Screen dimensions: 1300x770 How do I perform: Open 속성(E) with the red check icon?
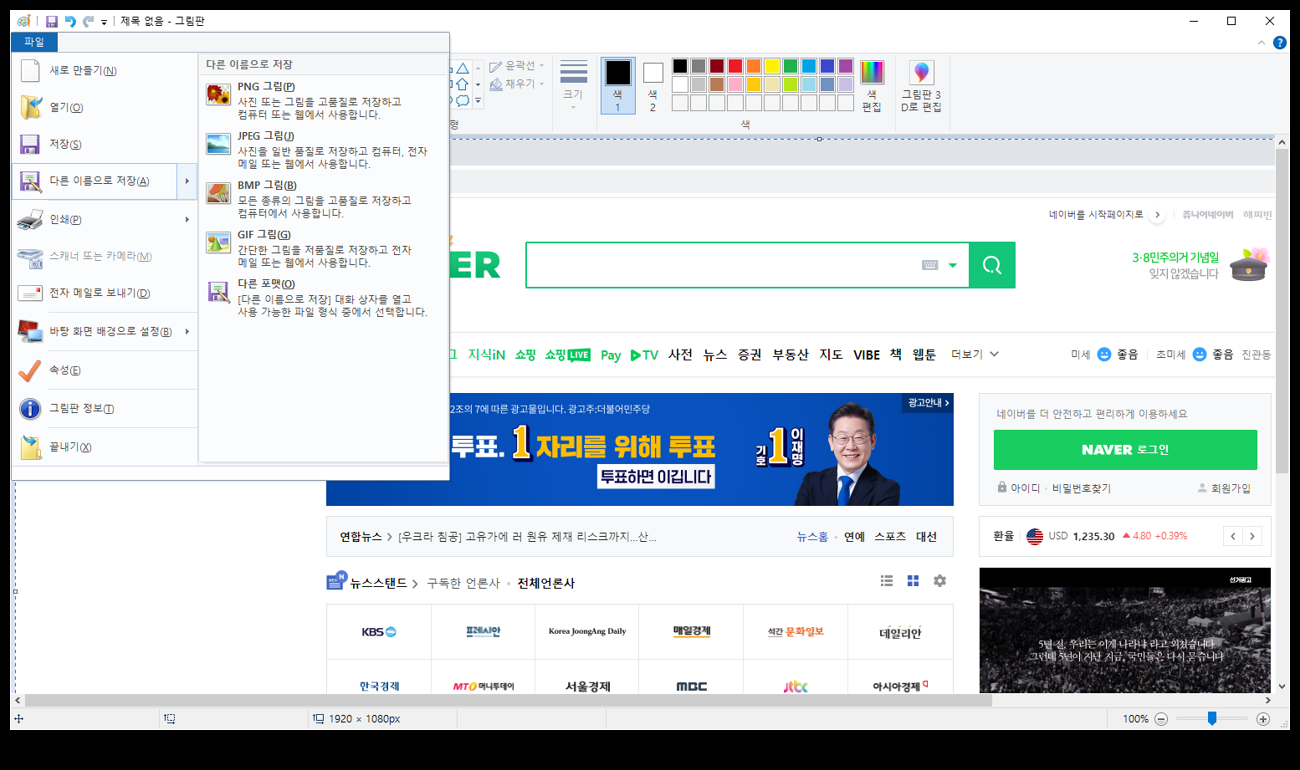[105, 370]
